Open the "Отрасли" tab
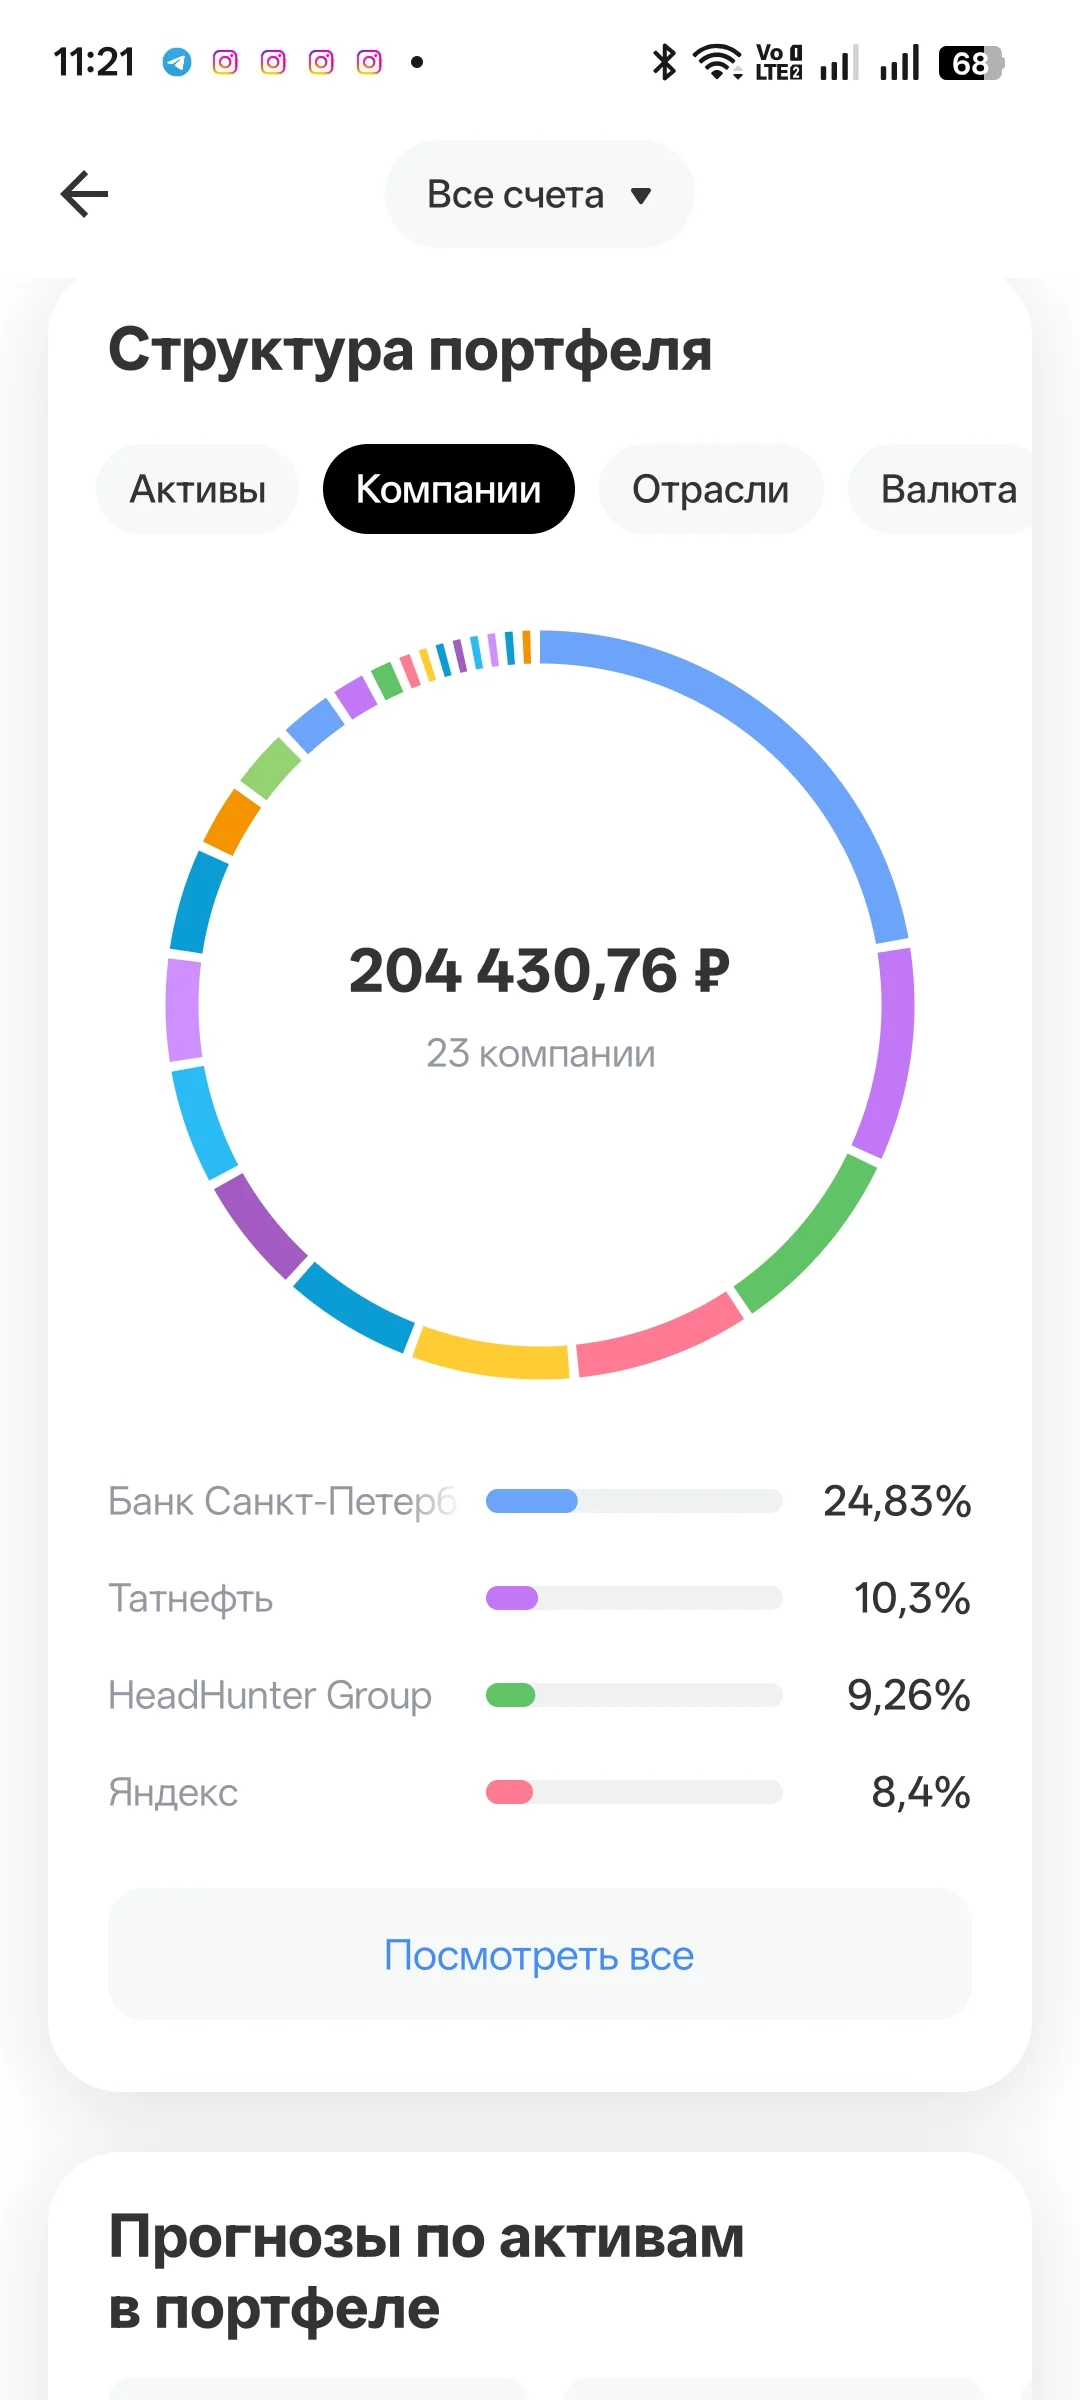1080x2400 pixels. click(711, 489)
